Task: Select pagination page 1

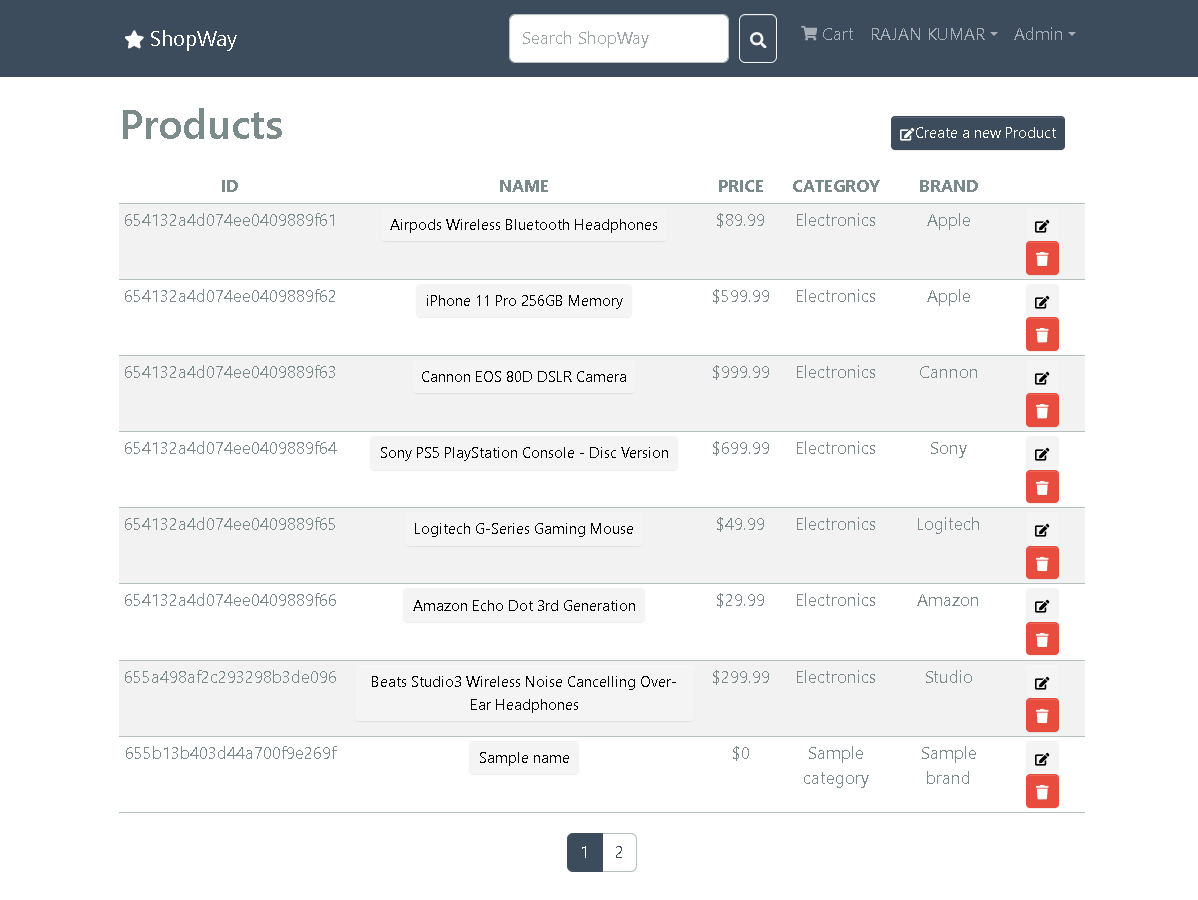Action: coord(584,852)
